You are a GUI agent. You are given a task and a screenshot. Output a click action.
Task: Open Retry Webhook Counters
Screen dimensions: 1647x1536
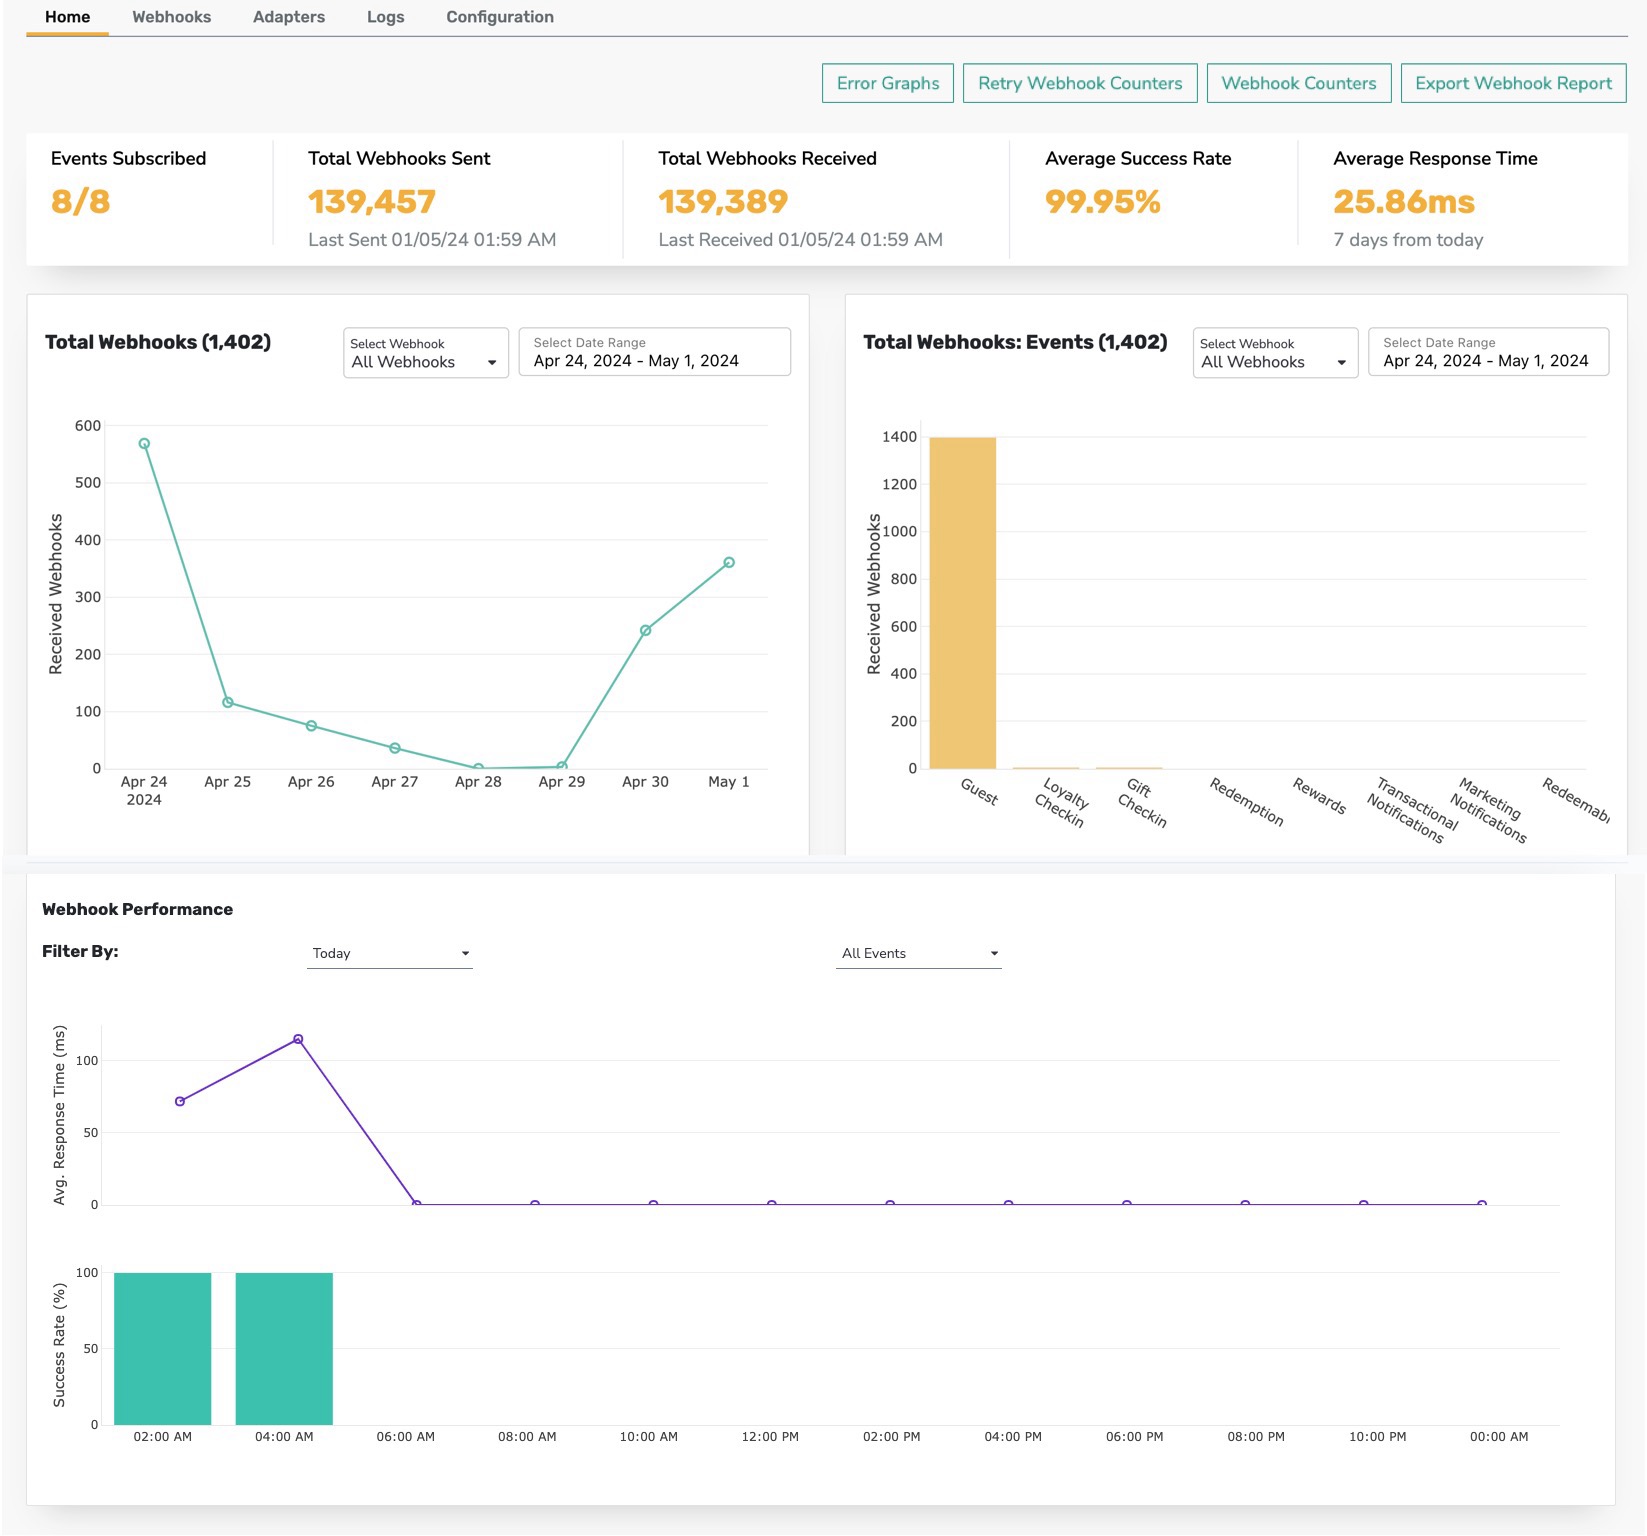[x=1080, y=83]
